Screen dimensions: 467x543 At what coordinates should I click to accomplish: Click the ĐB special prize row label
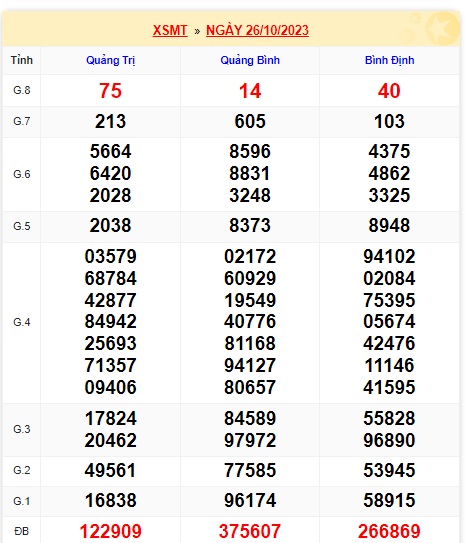pos(21,531)
